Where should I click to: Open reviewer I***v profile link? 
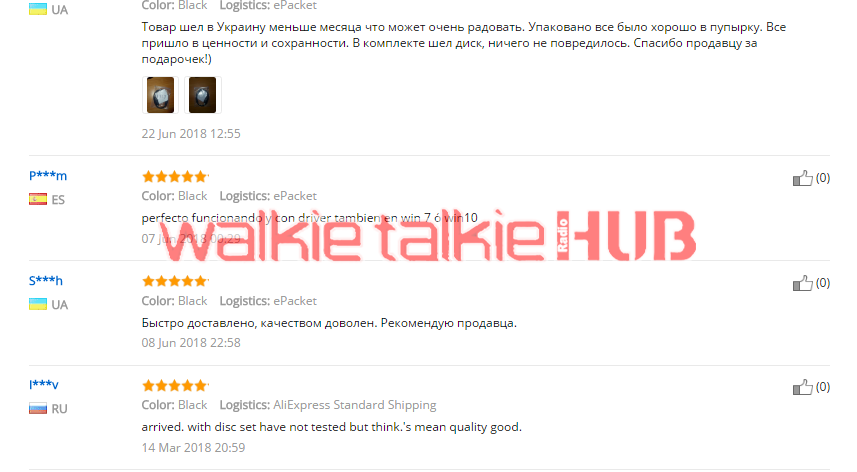[x=44, y=385]
